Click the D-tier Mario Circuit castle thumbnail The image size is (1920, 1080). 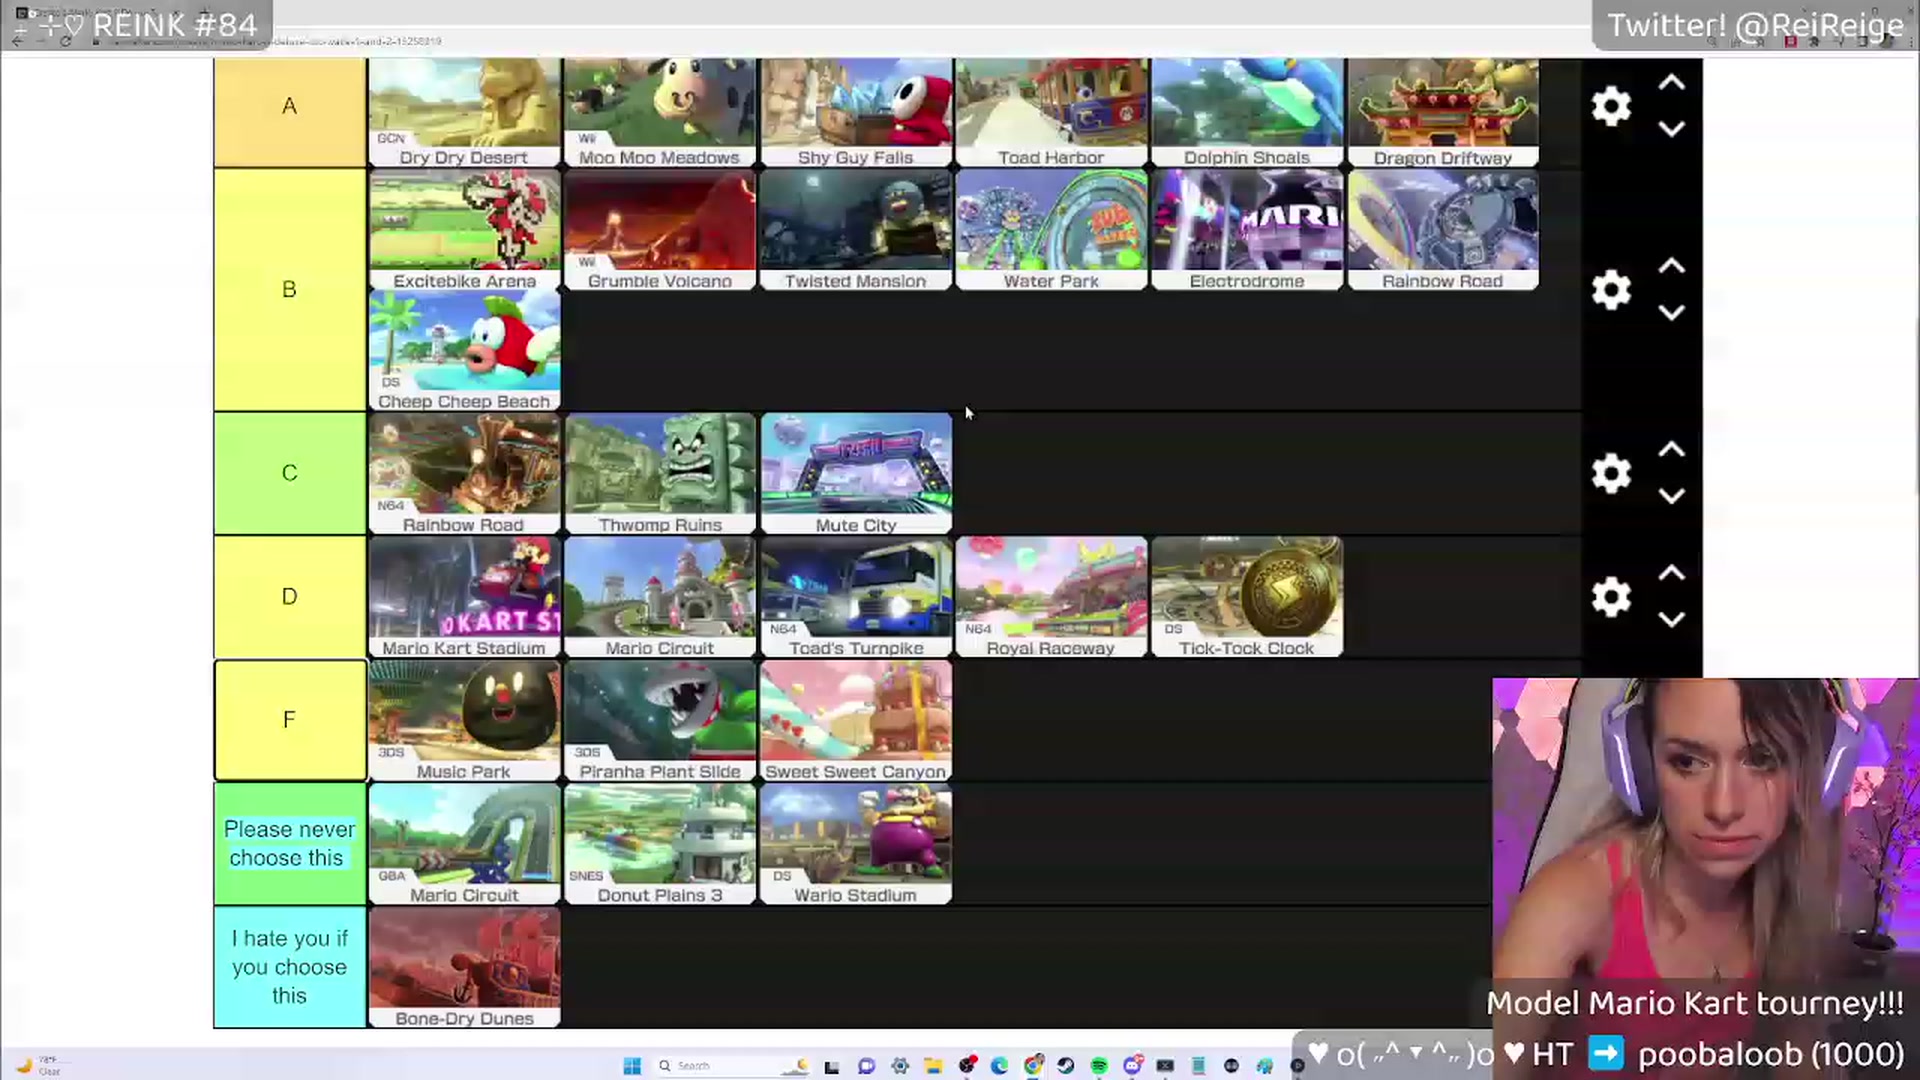[660, 597]
